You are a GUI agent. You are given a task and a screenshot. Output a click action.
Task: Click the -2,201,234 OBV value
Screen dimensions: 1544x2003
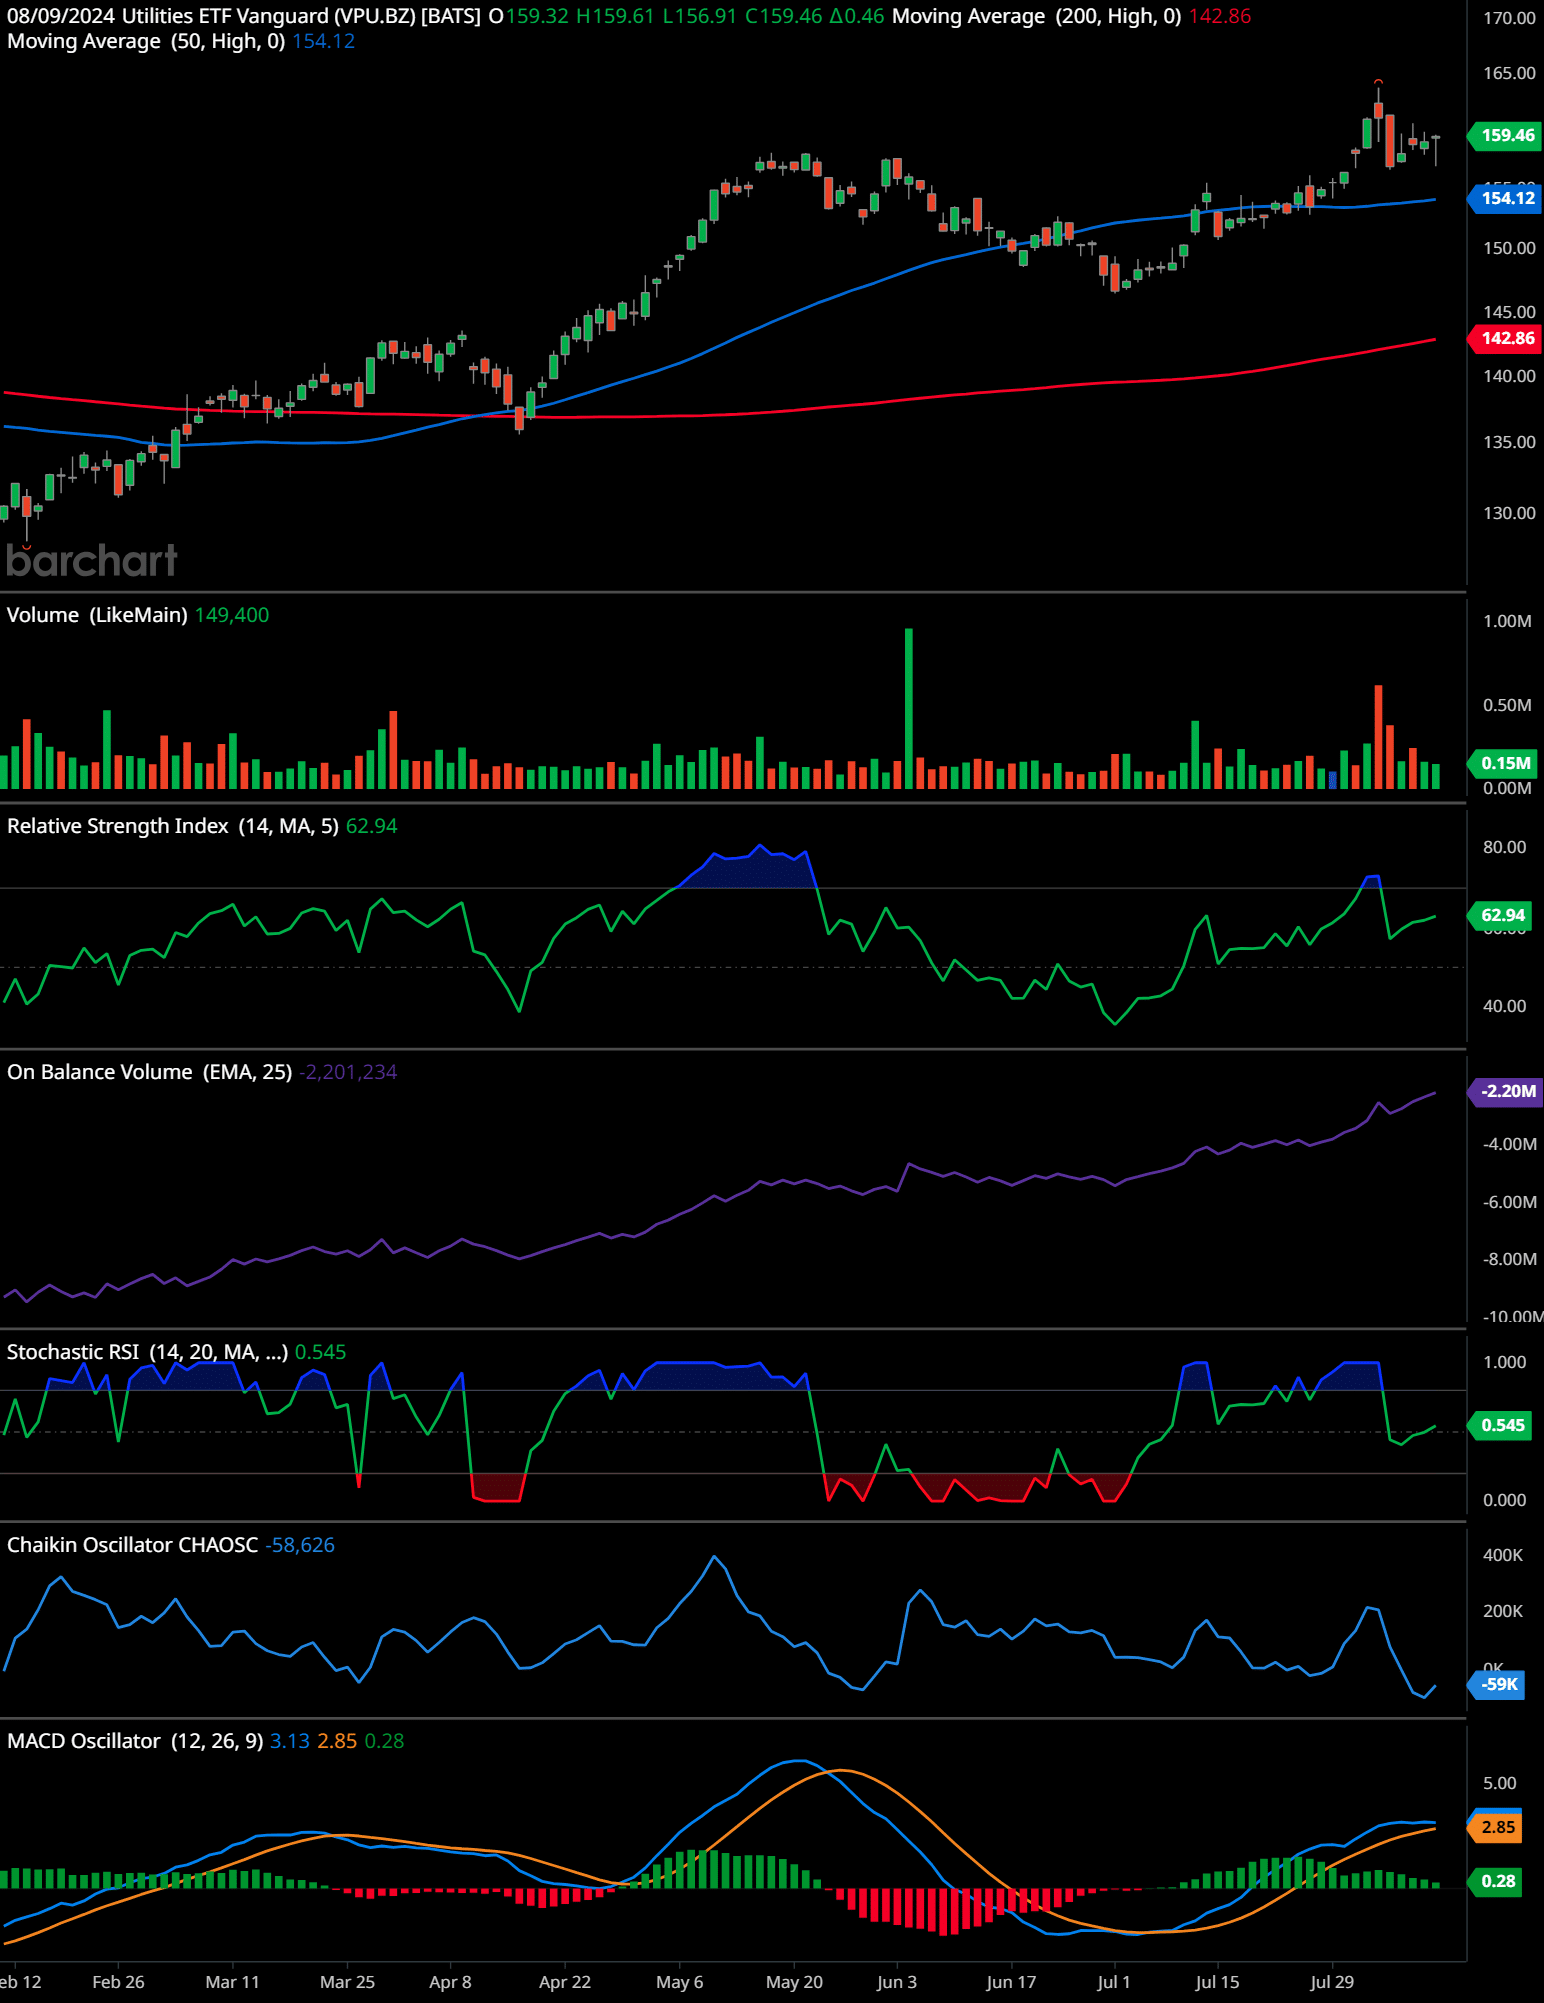click(348, 1072)
